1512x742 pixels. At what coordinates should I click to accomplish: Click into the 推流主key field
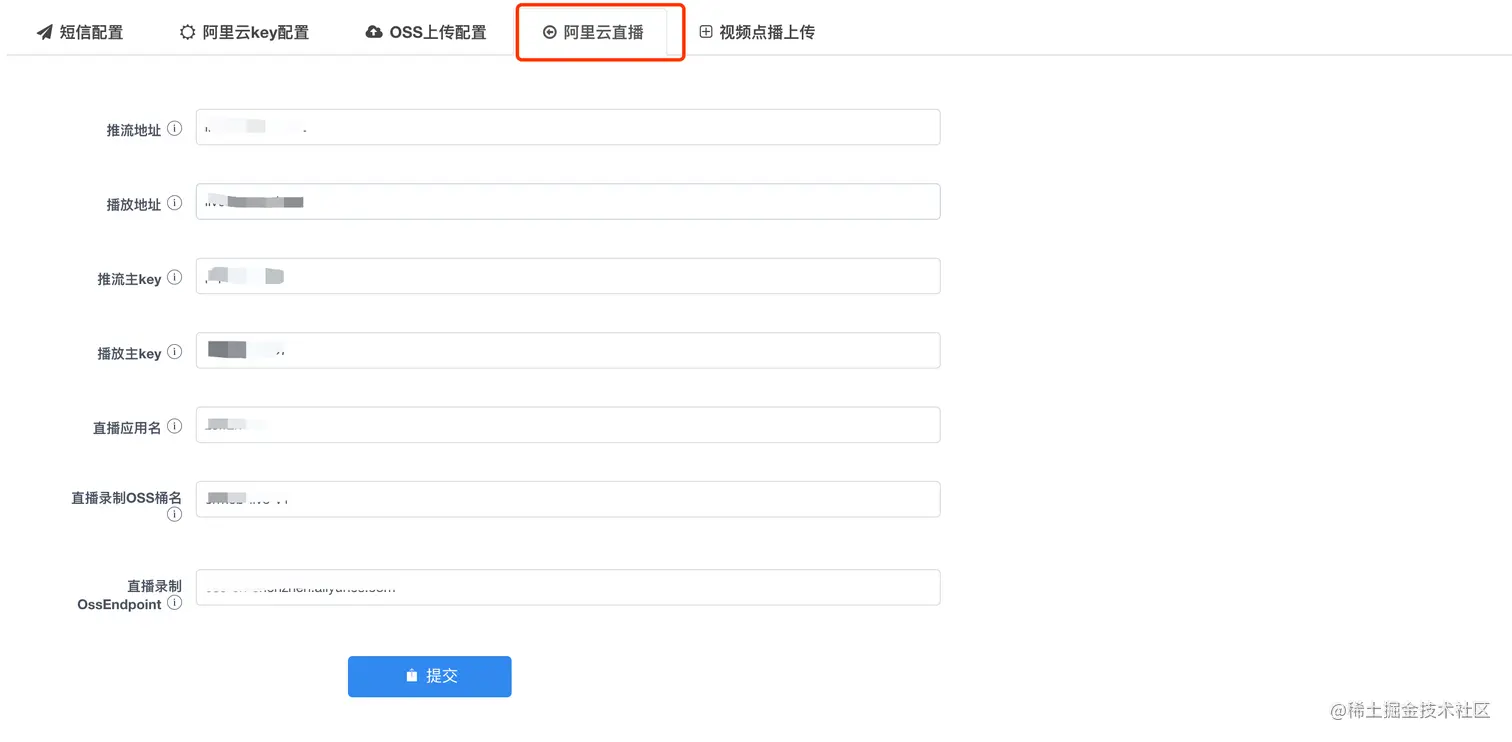point(568,276)
